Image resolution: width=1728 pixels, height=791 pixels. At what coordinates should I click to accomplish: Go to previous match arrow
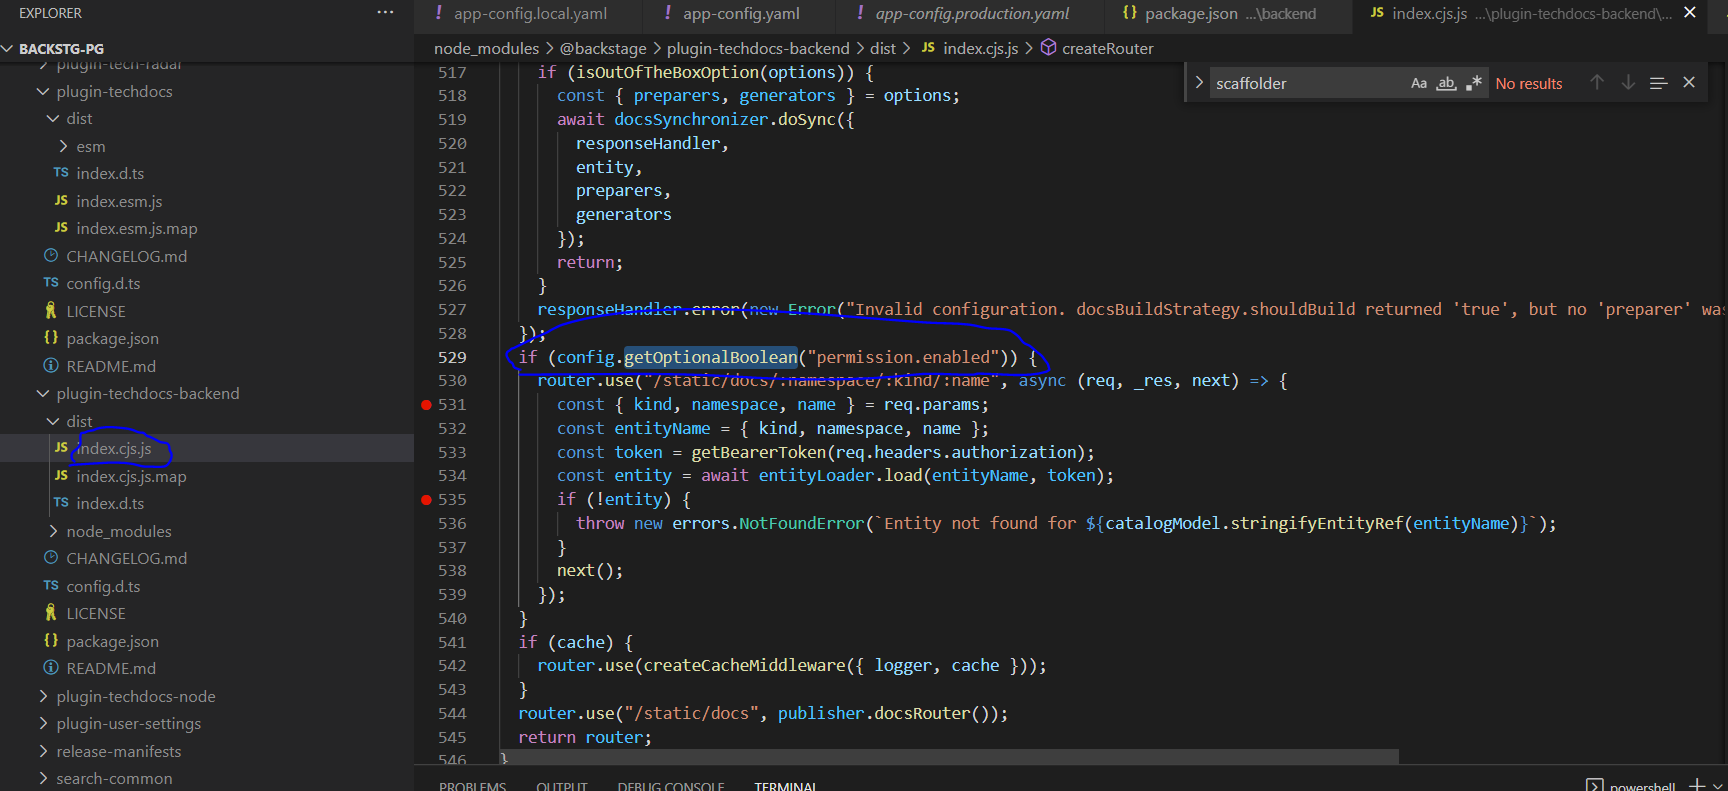[x=1597, y=83]
